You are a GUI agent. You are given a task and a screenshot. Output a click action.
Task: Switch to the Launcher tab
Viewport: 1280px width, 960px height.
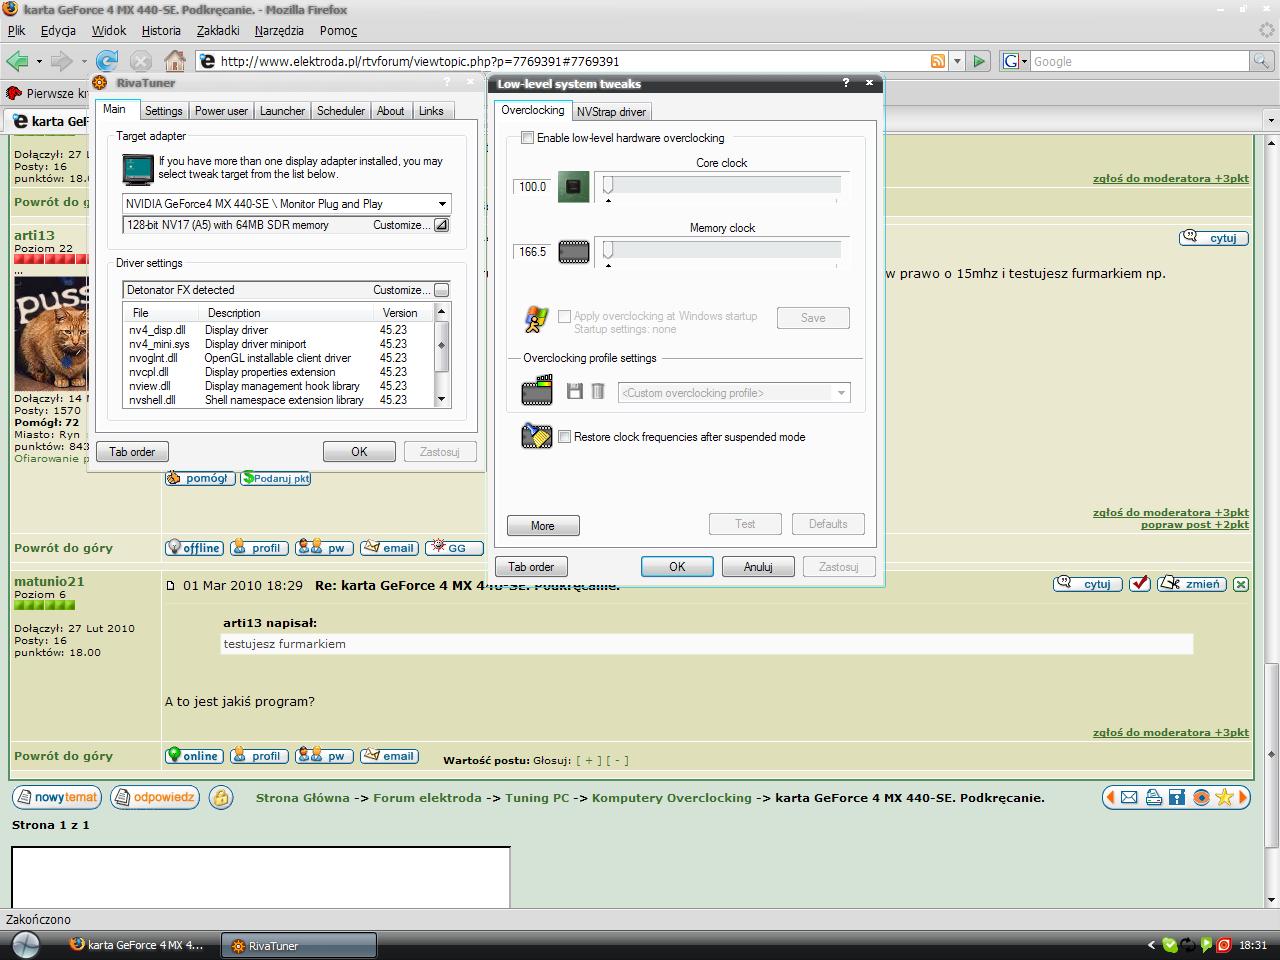(x=282, y=111)
